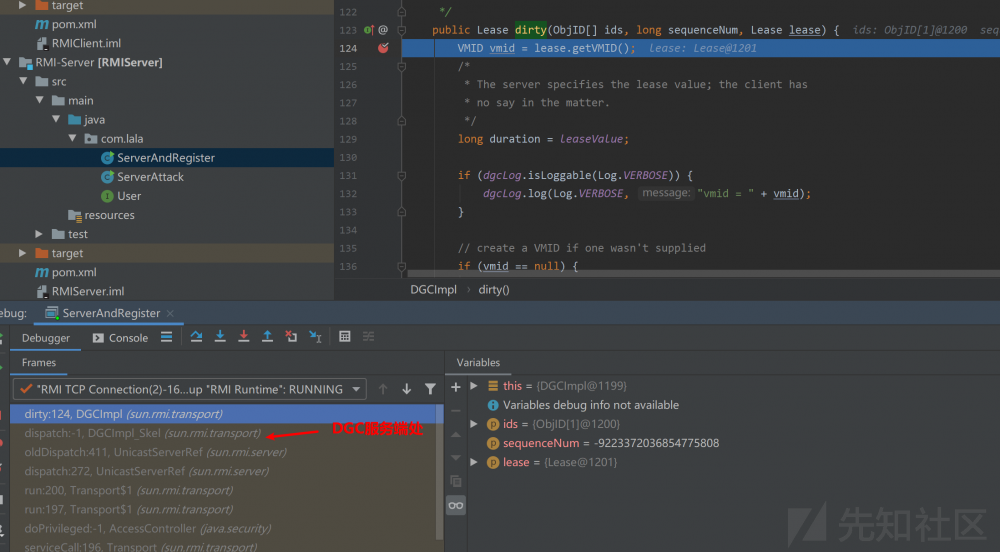Screen dimensions: 1000x552
Task: Collapse the com.lala package in project tree
Action: [x=73, y=139]
